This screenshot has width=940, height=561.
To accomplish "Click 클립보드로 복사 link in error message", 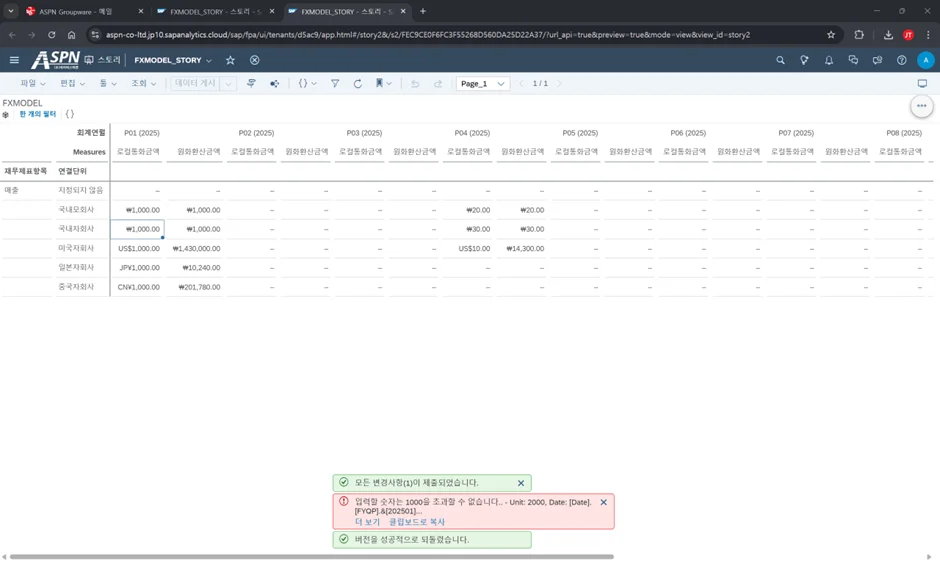I will pos(417,522).
